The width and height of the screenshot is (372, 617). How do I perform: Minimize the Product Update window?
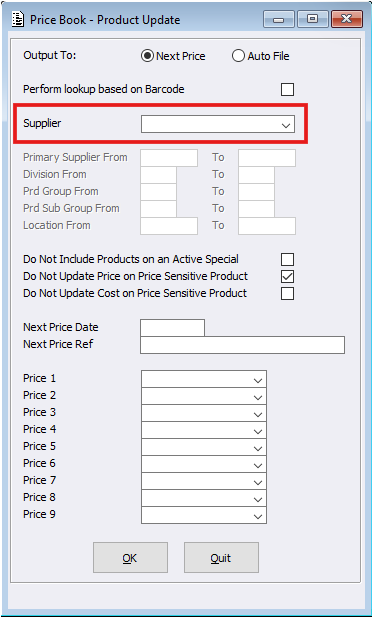(x=279, y=19)
